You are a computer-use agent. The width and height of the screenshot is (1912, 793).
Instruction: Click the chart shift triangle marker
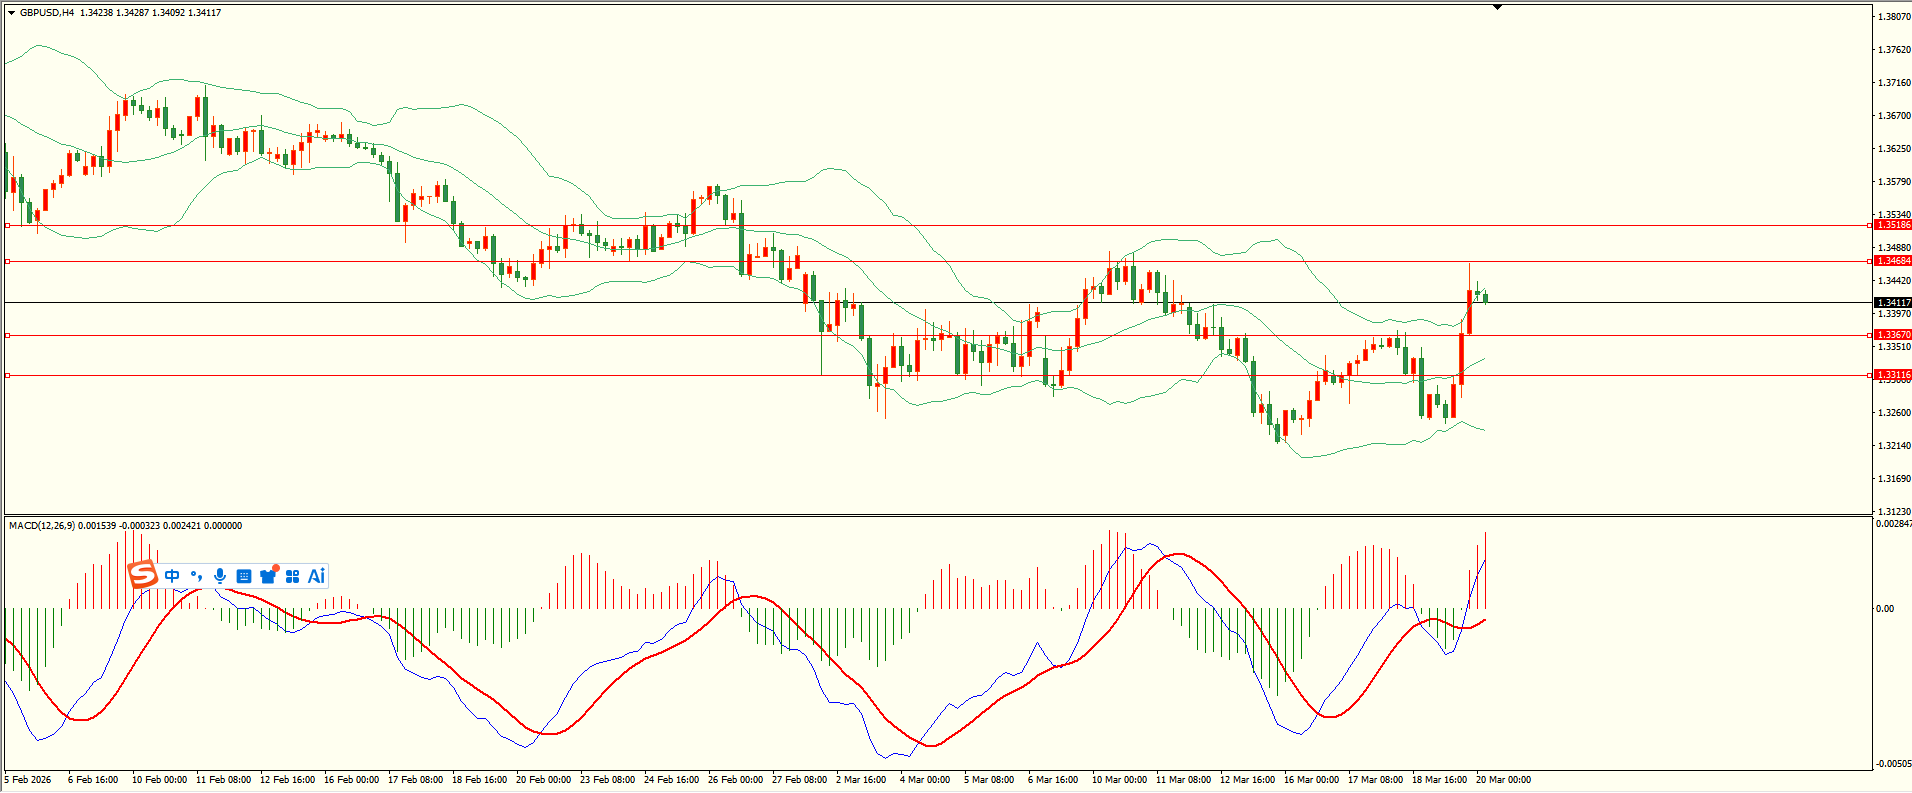[x=1497, y=8]
